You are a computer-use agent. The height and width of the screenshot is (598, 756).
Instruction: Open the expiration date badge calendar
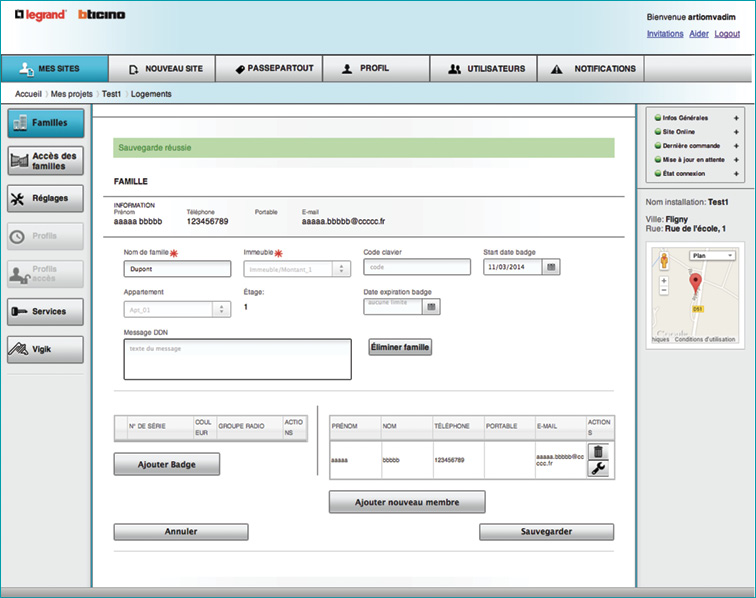(x=432, y=307)
